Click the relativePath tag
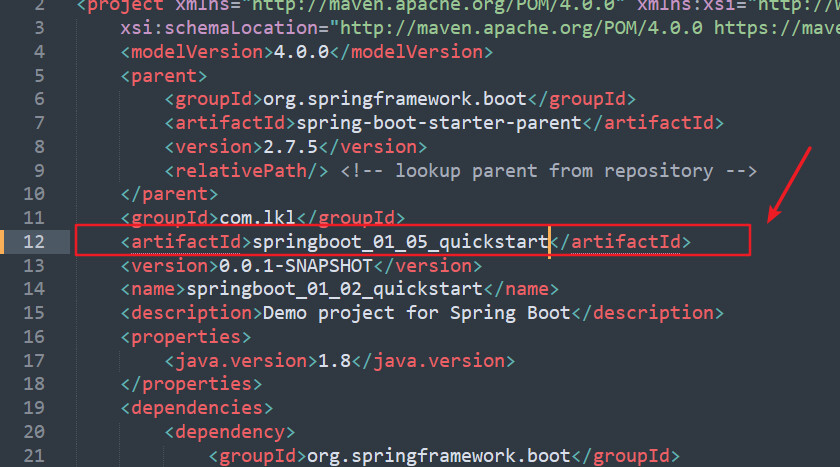The width and height of the screenshot is (840, 467). pyautogui.click(x=246, y=171)
